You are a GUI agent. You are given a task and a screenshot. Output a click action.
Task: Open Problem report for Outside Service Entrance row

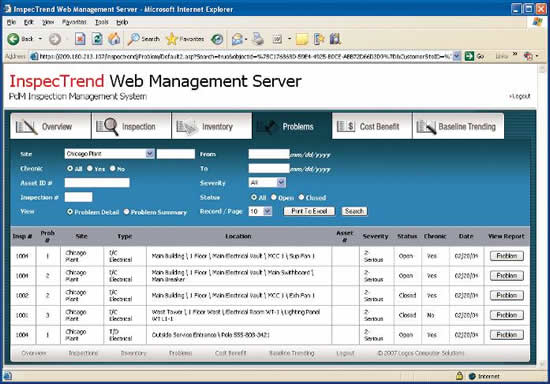coord(507,335)
